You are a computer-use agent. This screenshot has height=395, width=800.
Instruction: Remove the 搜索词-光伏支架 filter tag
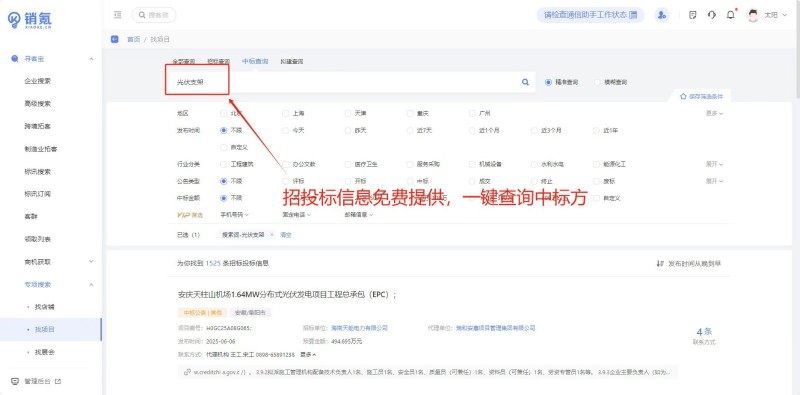point(271,235)
